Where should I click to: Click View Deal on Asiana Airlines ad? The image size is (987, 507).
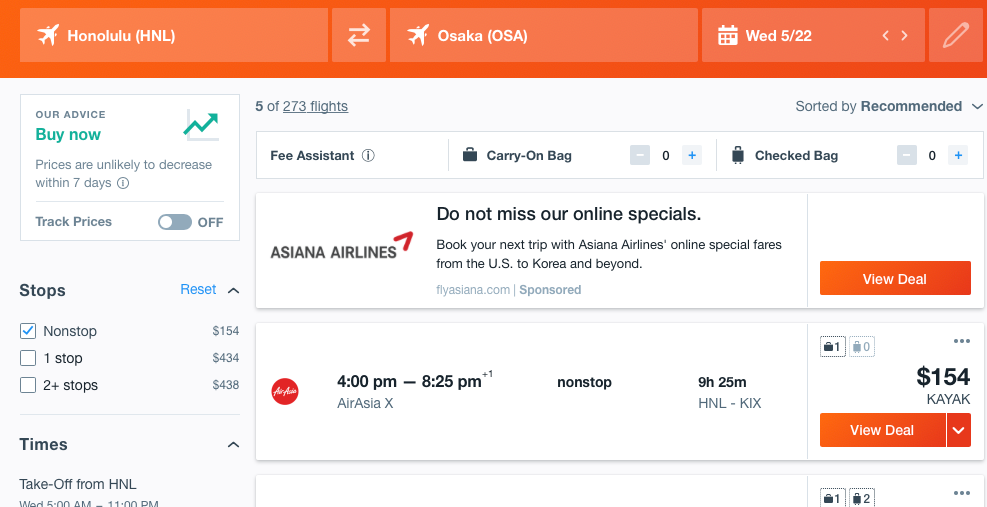point(895,278)
